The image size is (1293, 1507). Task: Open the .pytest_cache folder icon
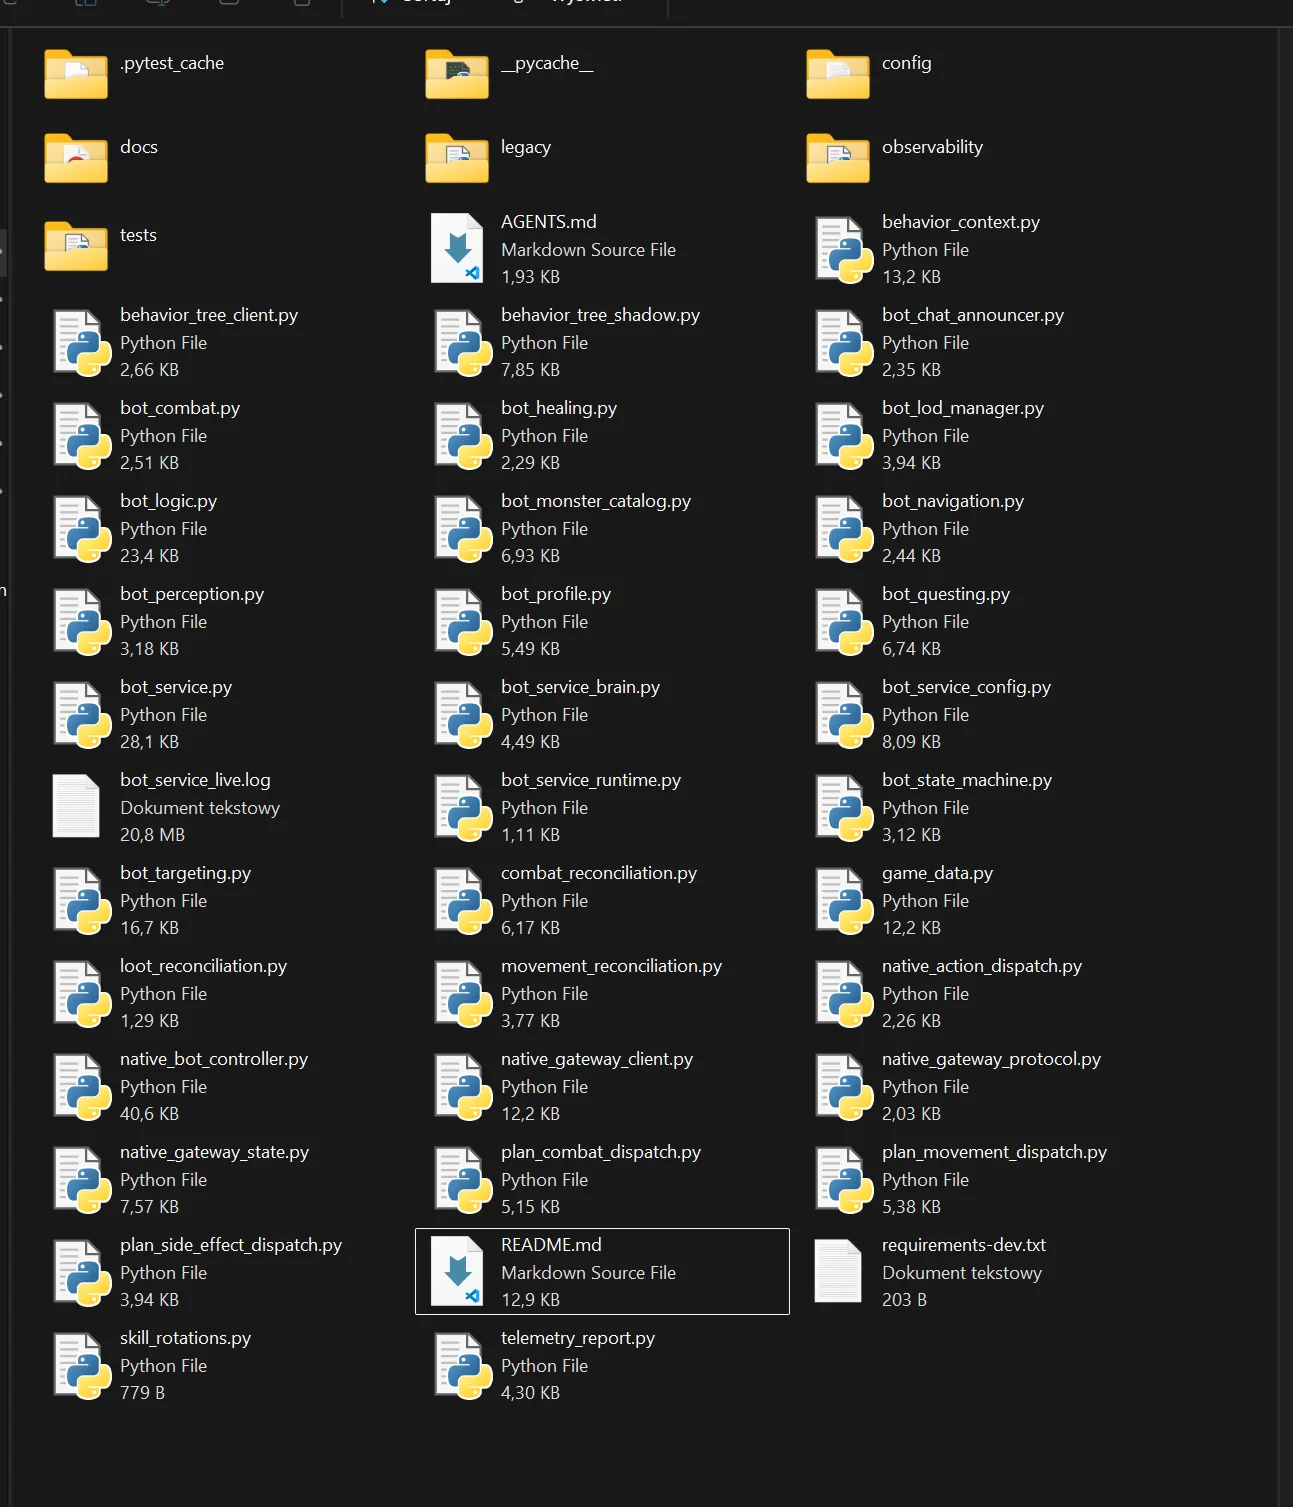point(76,74)
